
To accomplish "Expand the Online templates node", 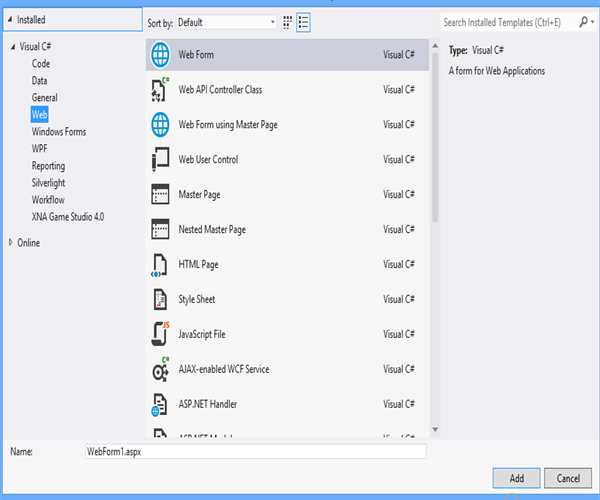I will (12, 242).
